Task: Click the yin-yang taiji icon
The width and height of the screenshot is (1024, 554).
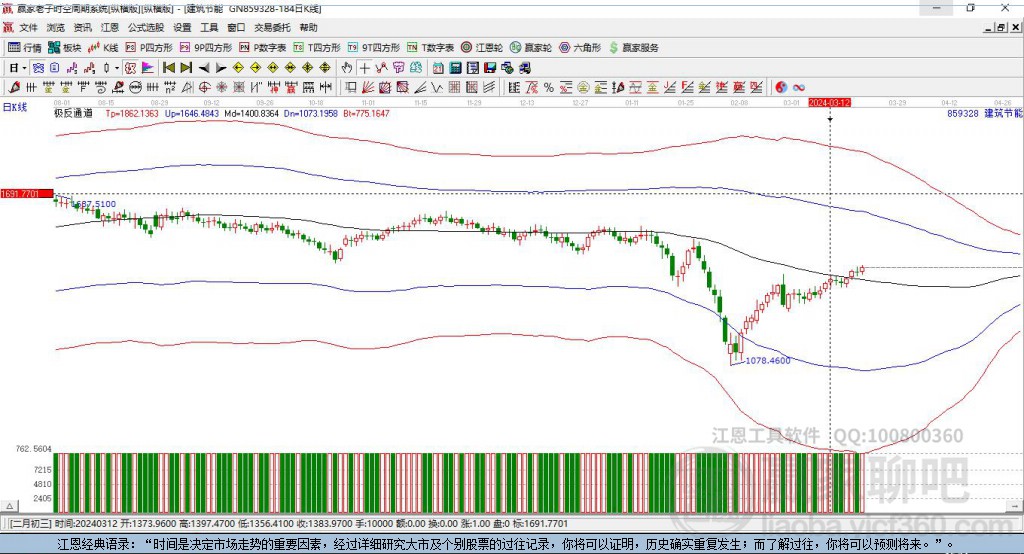Action: 781,88
